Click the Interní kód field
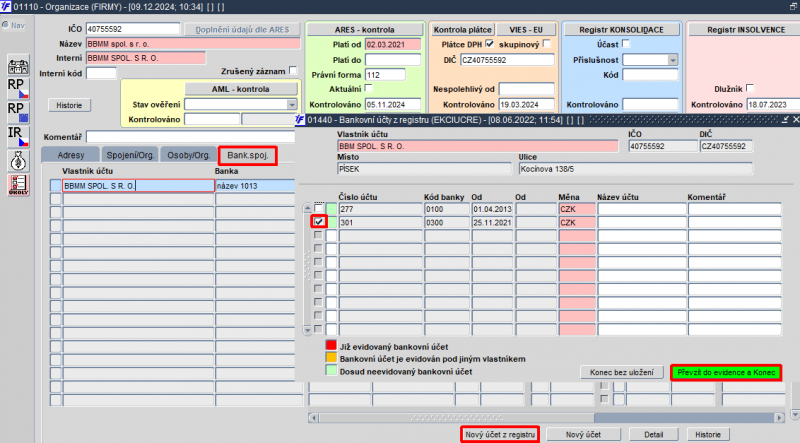800x443 pixels. pos(102,73)
